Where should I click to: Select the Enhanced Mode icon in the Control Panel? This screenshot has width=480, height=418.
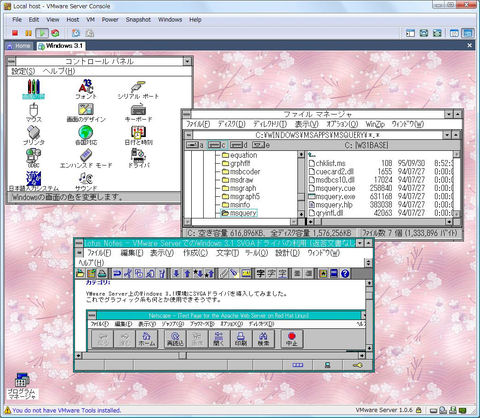[86, 158]
